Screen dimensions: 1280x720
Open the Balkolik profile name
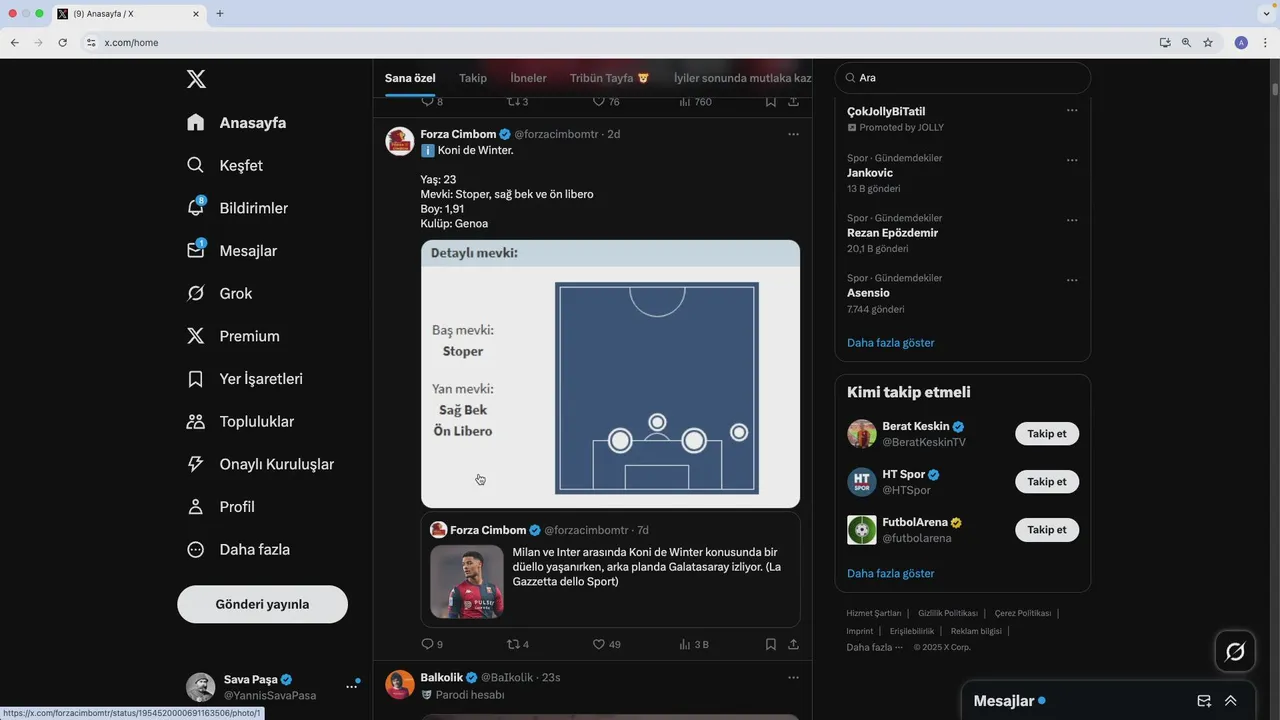pos(441,677)
